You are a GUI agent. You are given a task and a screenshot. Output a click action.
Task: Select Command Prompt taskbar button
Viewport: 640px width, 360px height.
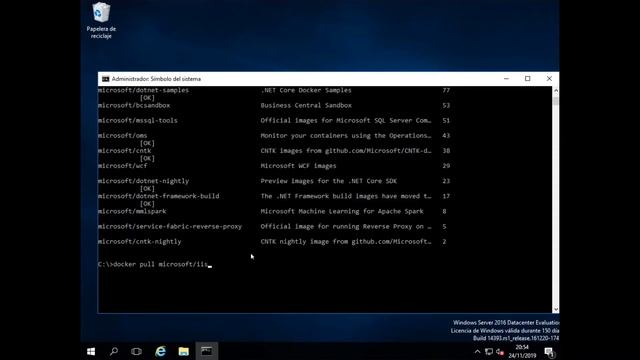click(x=207, y=351)
